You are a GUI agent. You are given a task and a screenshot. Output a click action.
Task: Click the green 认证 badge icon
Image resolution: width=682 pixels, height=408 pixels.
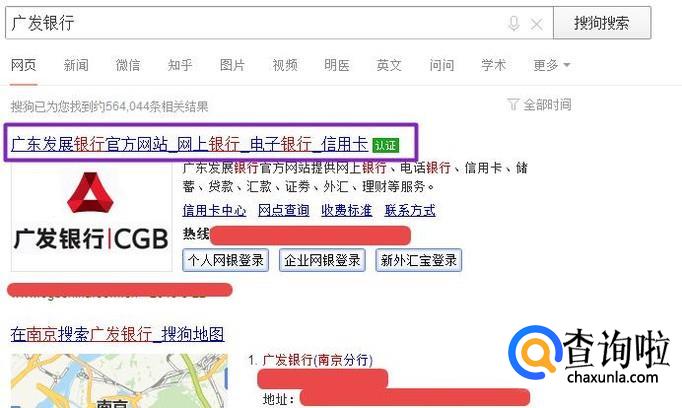click(385, 144)
